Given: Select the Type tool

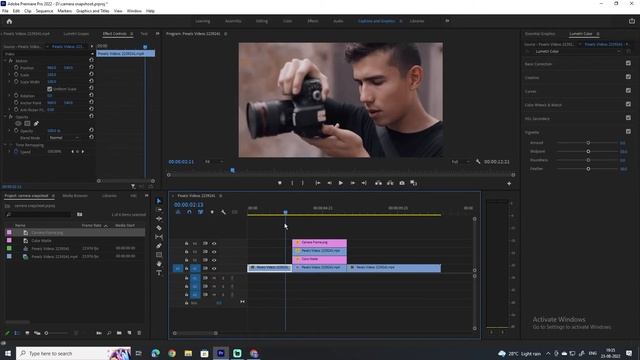Looking at the screenshot, I should point(159,273).
